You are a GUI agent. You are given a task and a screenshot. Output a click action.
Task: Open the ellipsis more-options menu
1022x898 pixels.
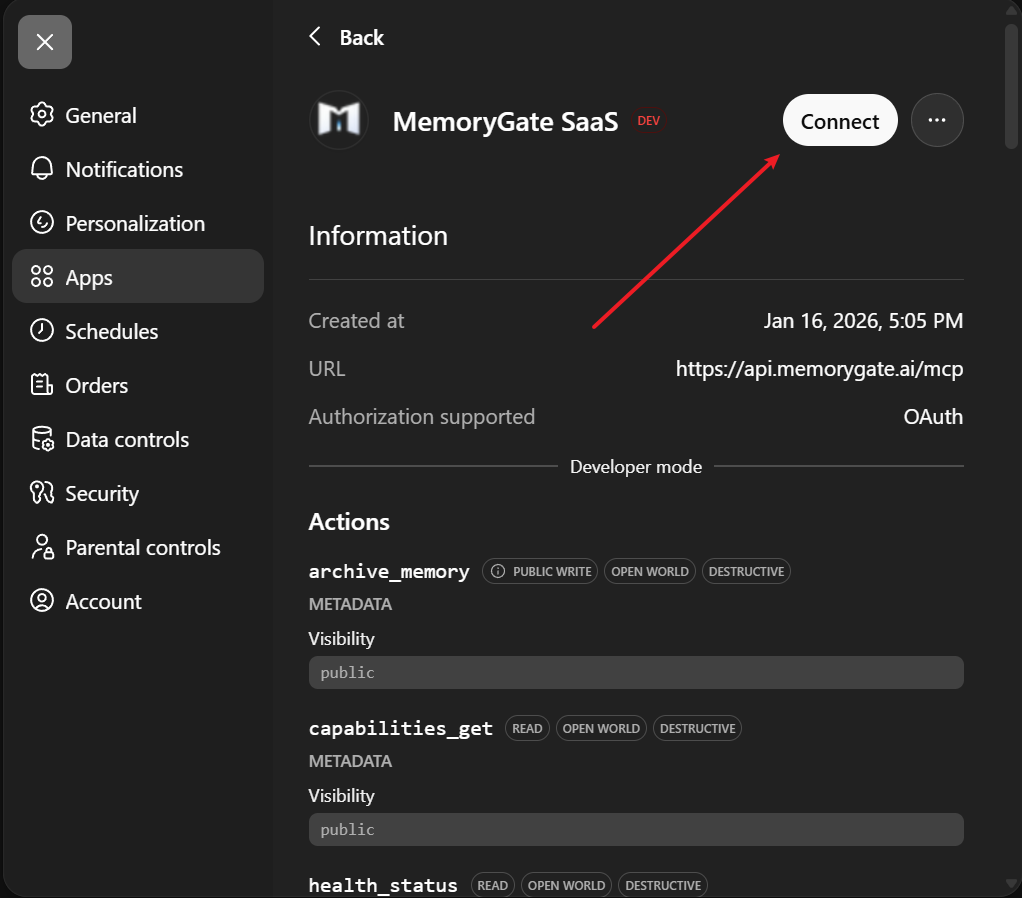(x=937, y=119)
